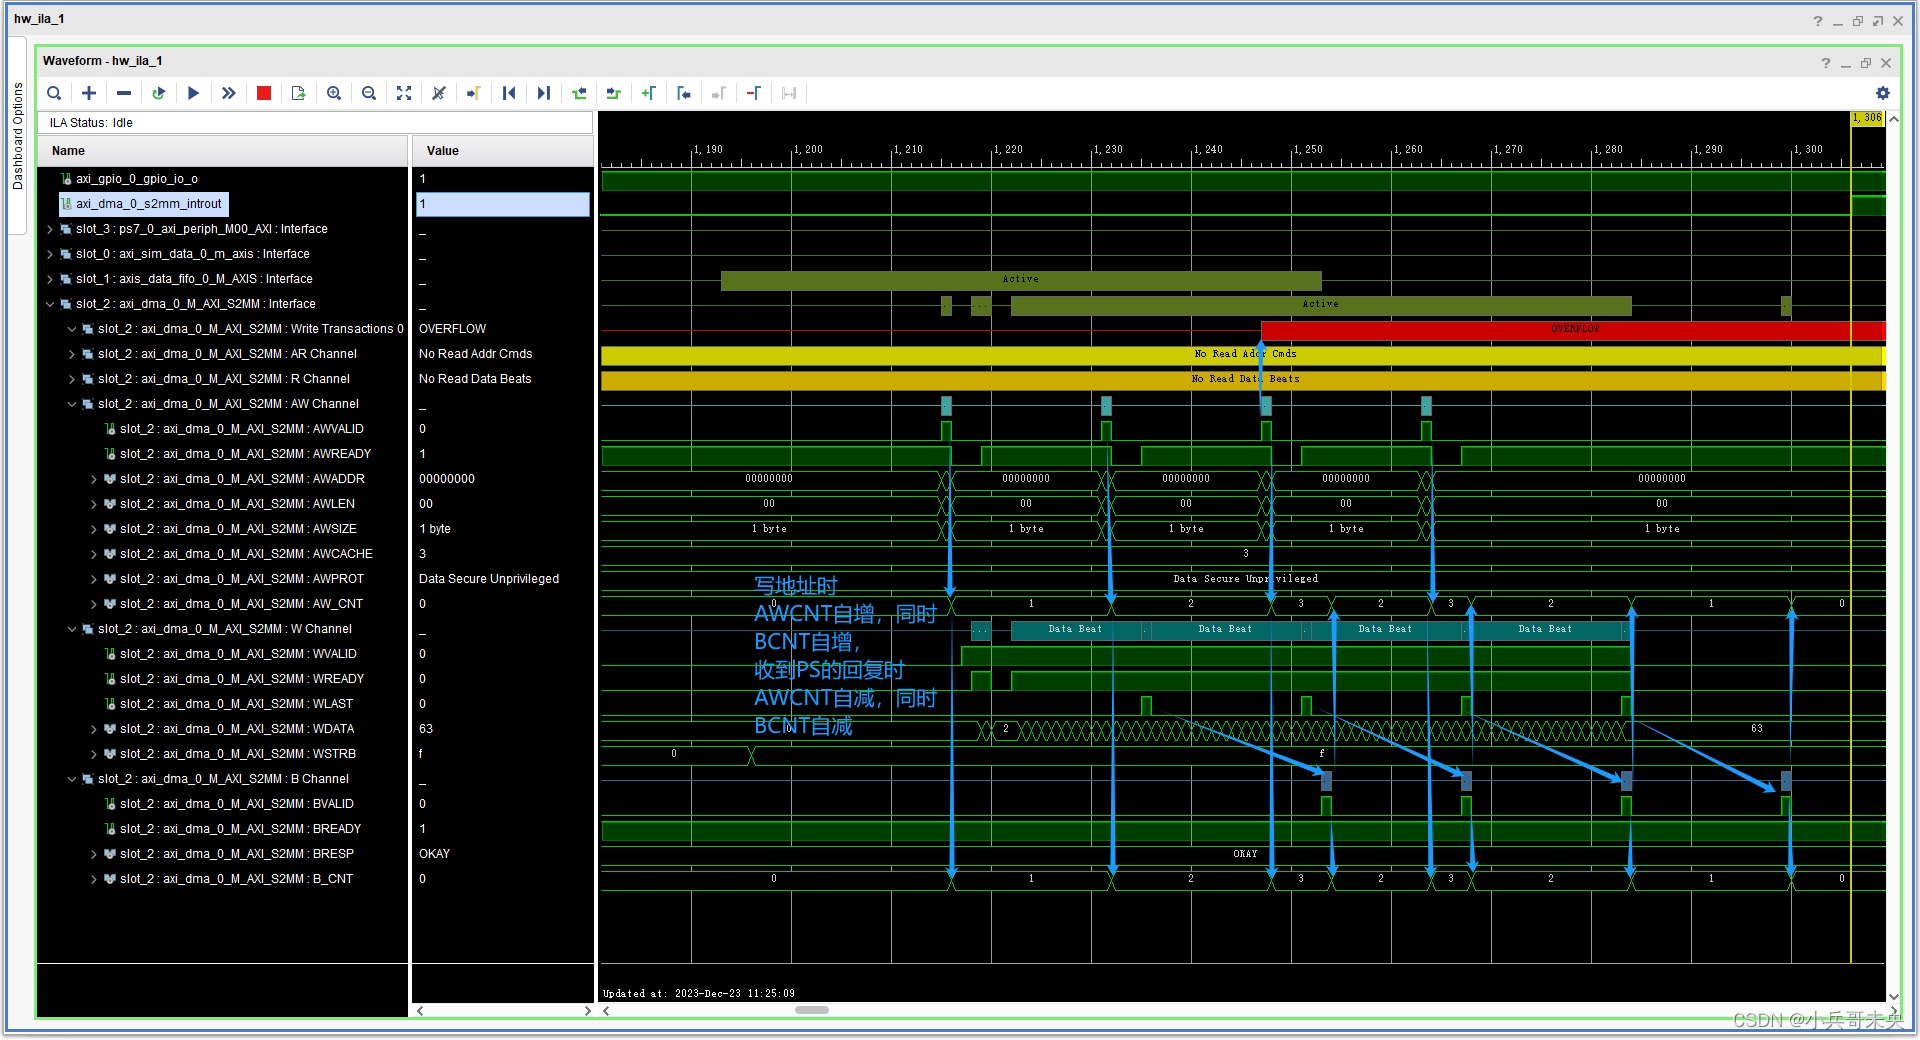
Task: Expand the slot_3 ps7_0_axi_periph_M00_AXI interface
Action: [x=50, y=228]
